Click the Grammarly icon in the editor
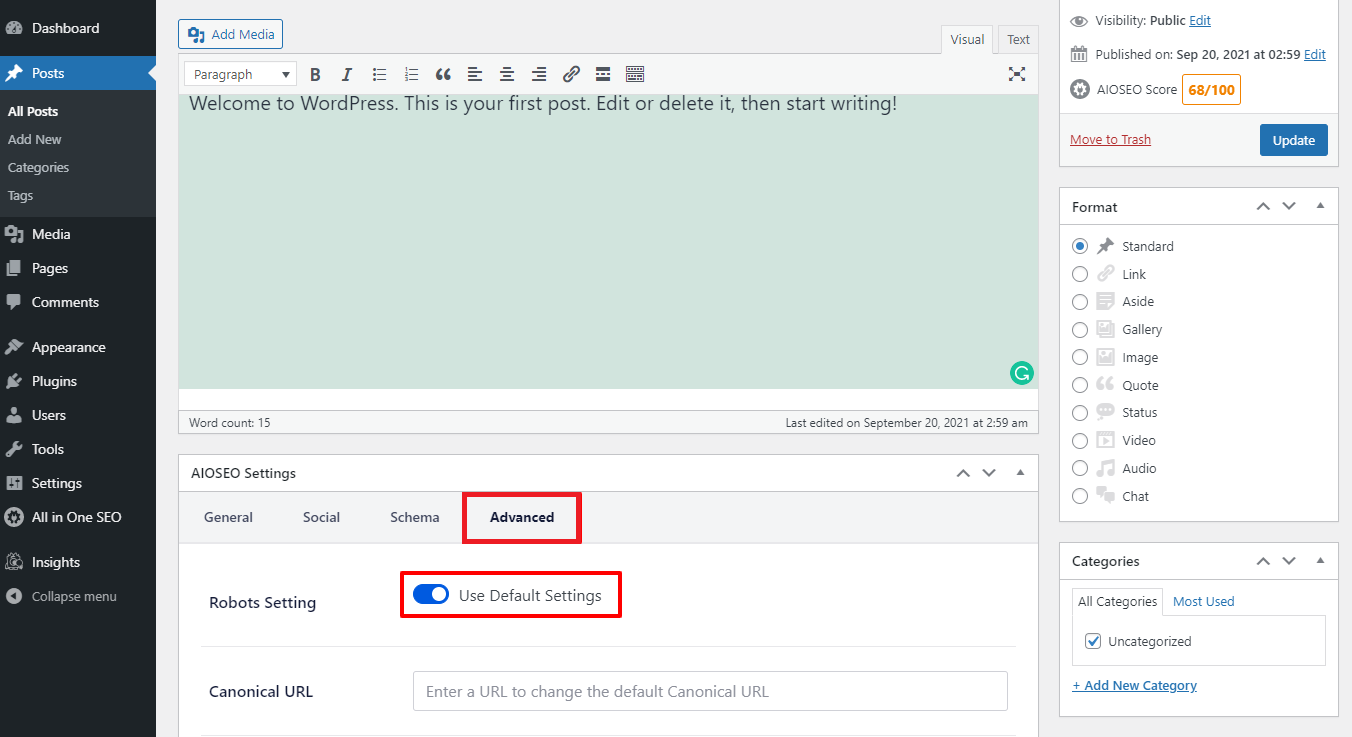This screenshot has width=1352, height=737. (1021, 373)
